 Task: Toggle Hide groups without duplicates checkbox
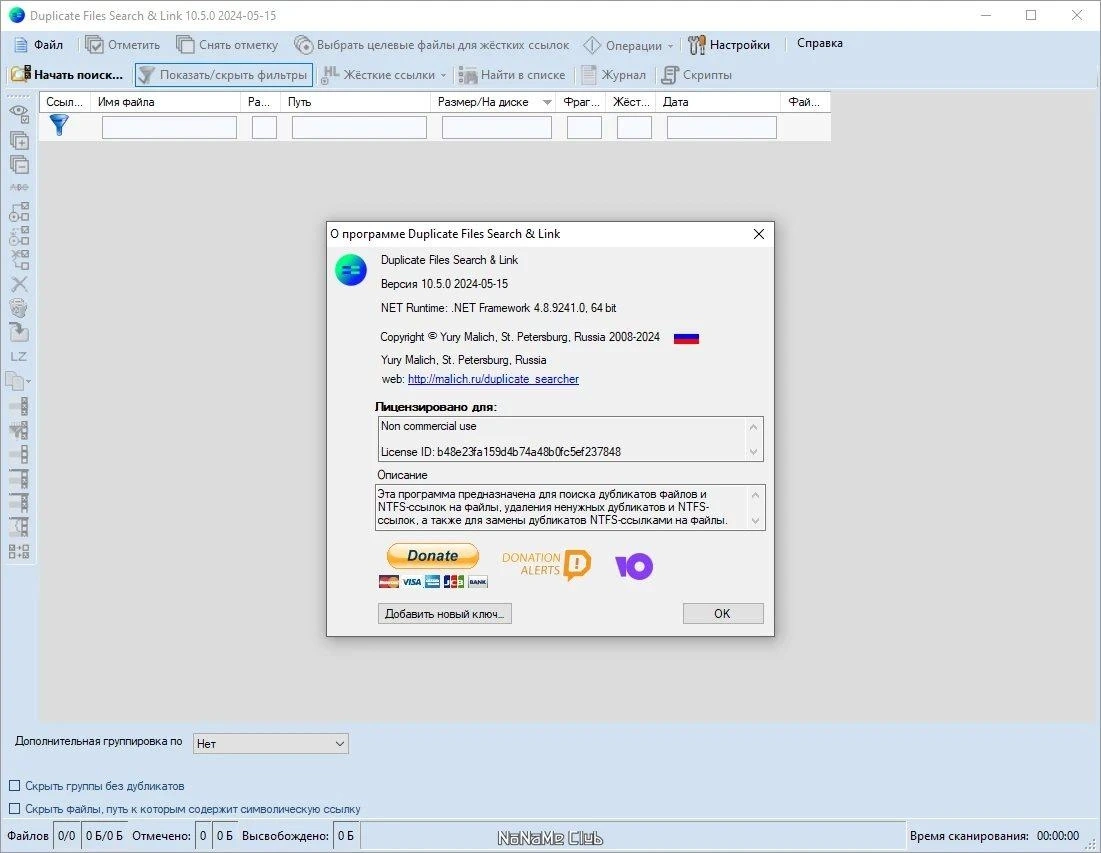click(14, 786)
